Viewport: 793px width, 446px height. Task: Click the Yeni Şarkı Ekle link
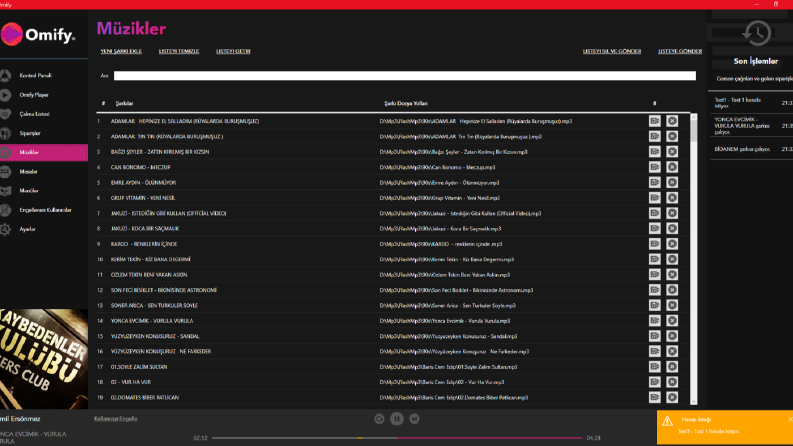click(x=121, y=51)
